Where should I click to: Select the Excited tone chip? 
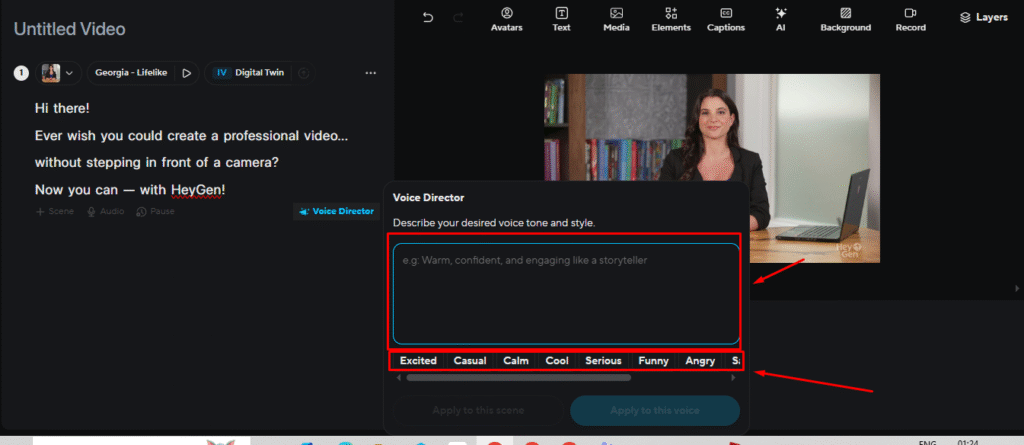tap(418, 360)
